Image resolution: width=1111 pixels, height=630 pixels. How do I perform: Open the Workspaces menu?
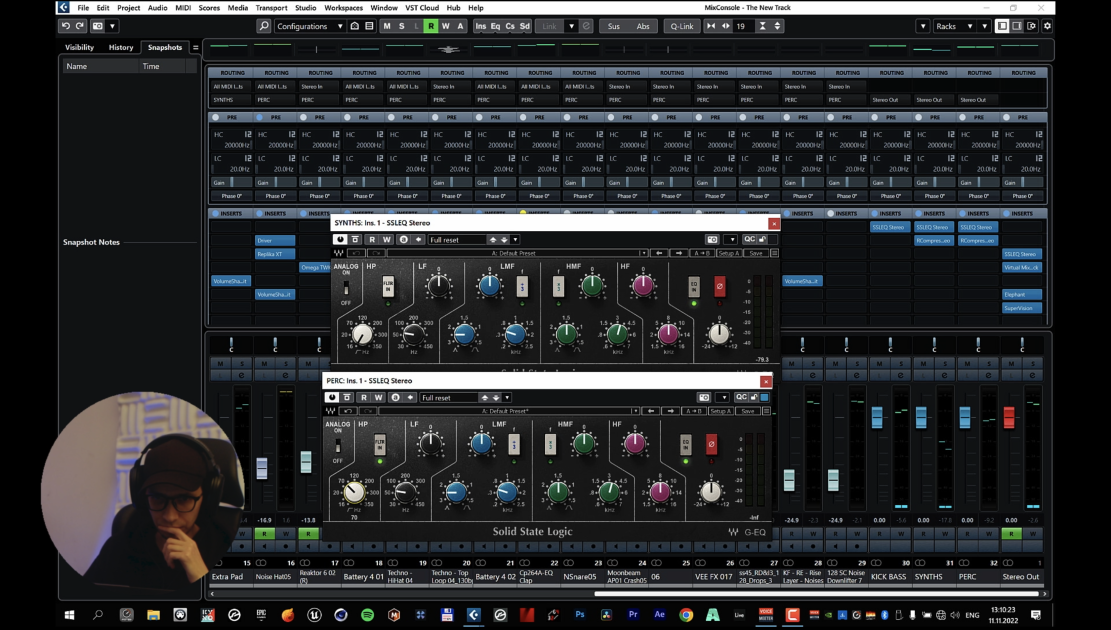click(x=344, y=8)
